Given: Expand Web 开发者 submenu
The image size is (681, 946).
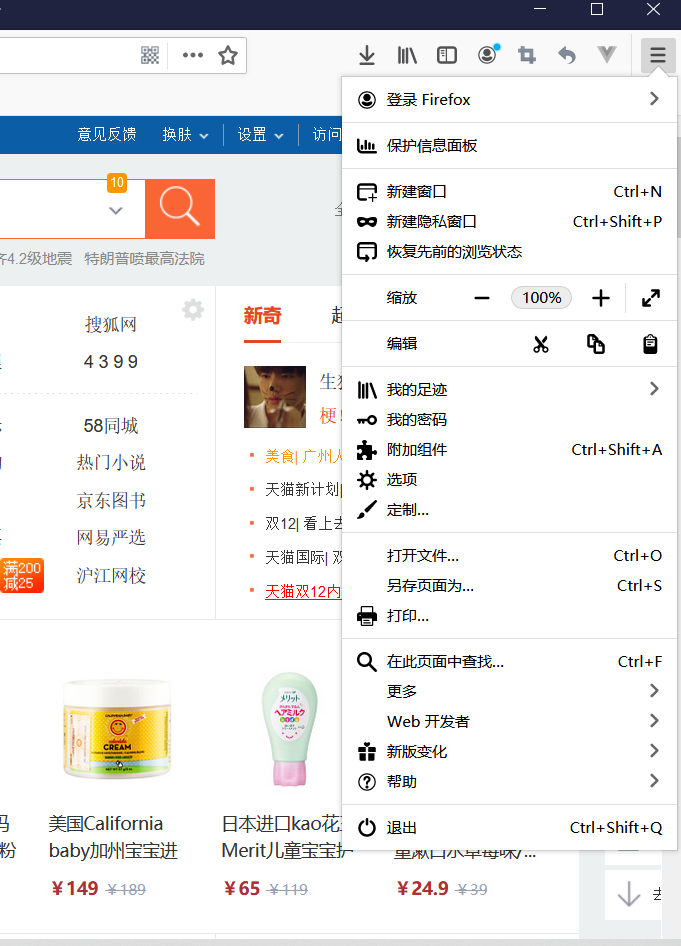Looking at the screenshot, I should (509, 722).
